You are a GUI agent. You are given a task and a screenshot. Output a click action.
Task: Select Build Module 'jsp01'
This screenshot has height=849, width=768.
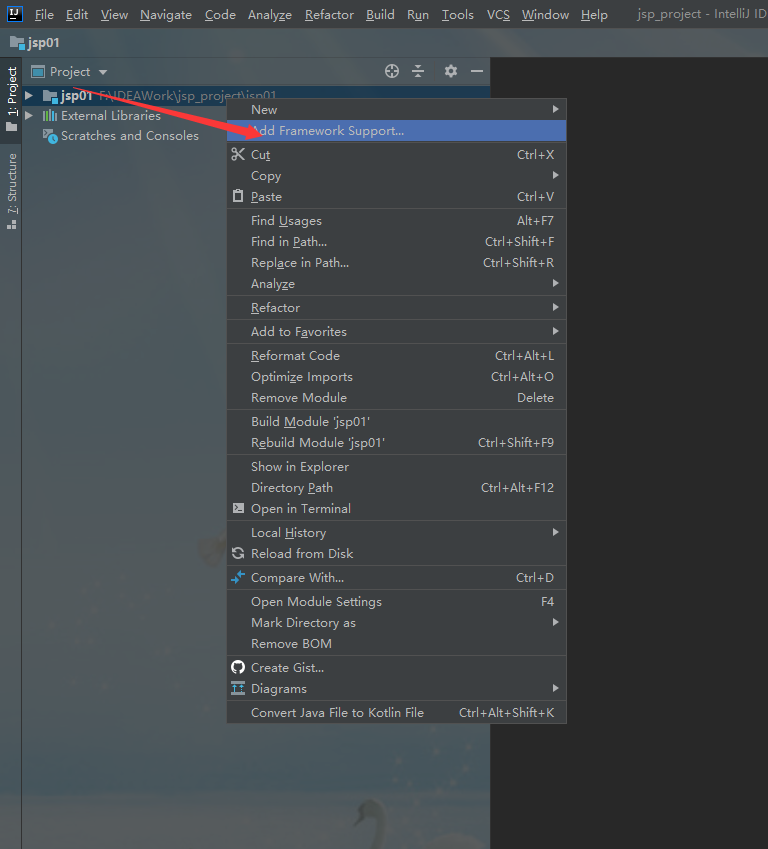(x=396, y=421)
